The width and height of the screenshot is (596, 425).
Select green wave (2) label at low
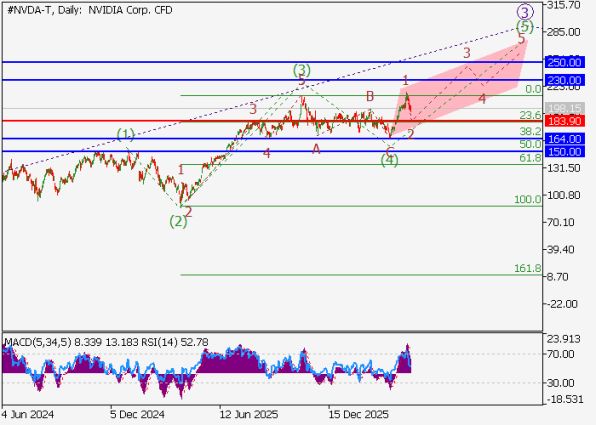(178, 221)
